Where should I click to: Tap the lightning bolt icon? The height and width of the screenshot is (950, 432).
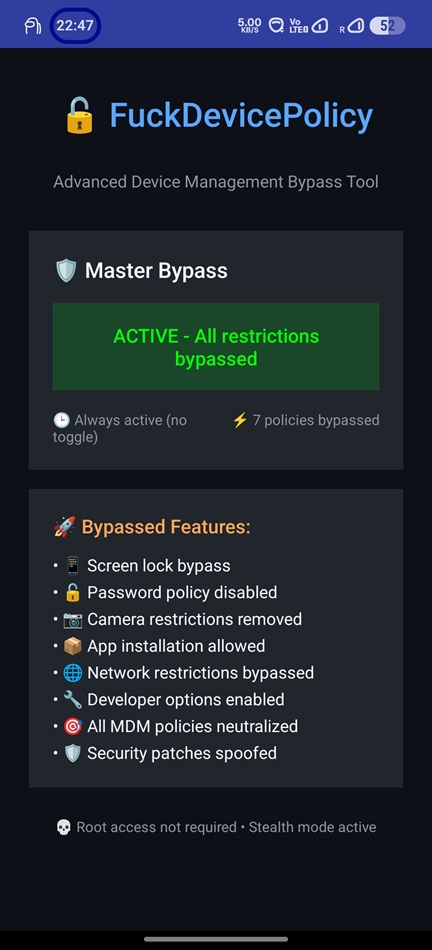coord(240,420)
